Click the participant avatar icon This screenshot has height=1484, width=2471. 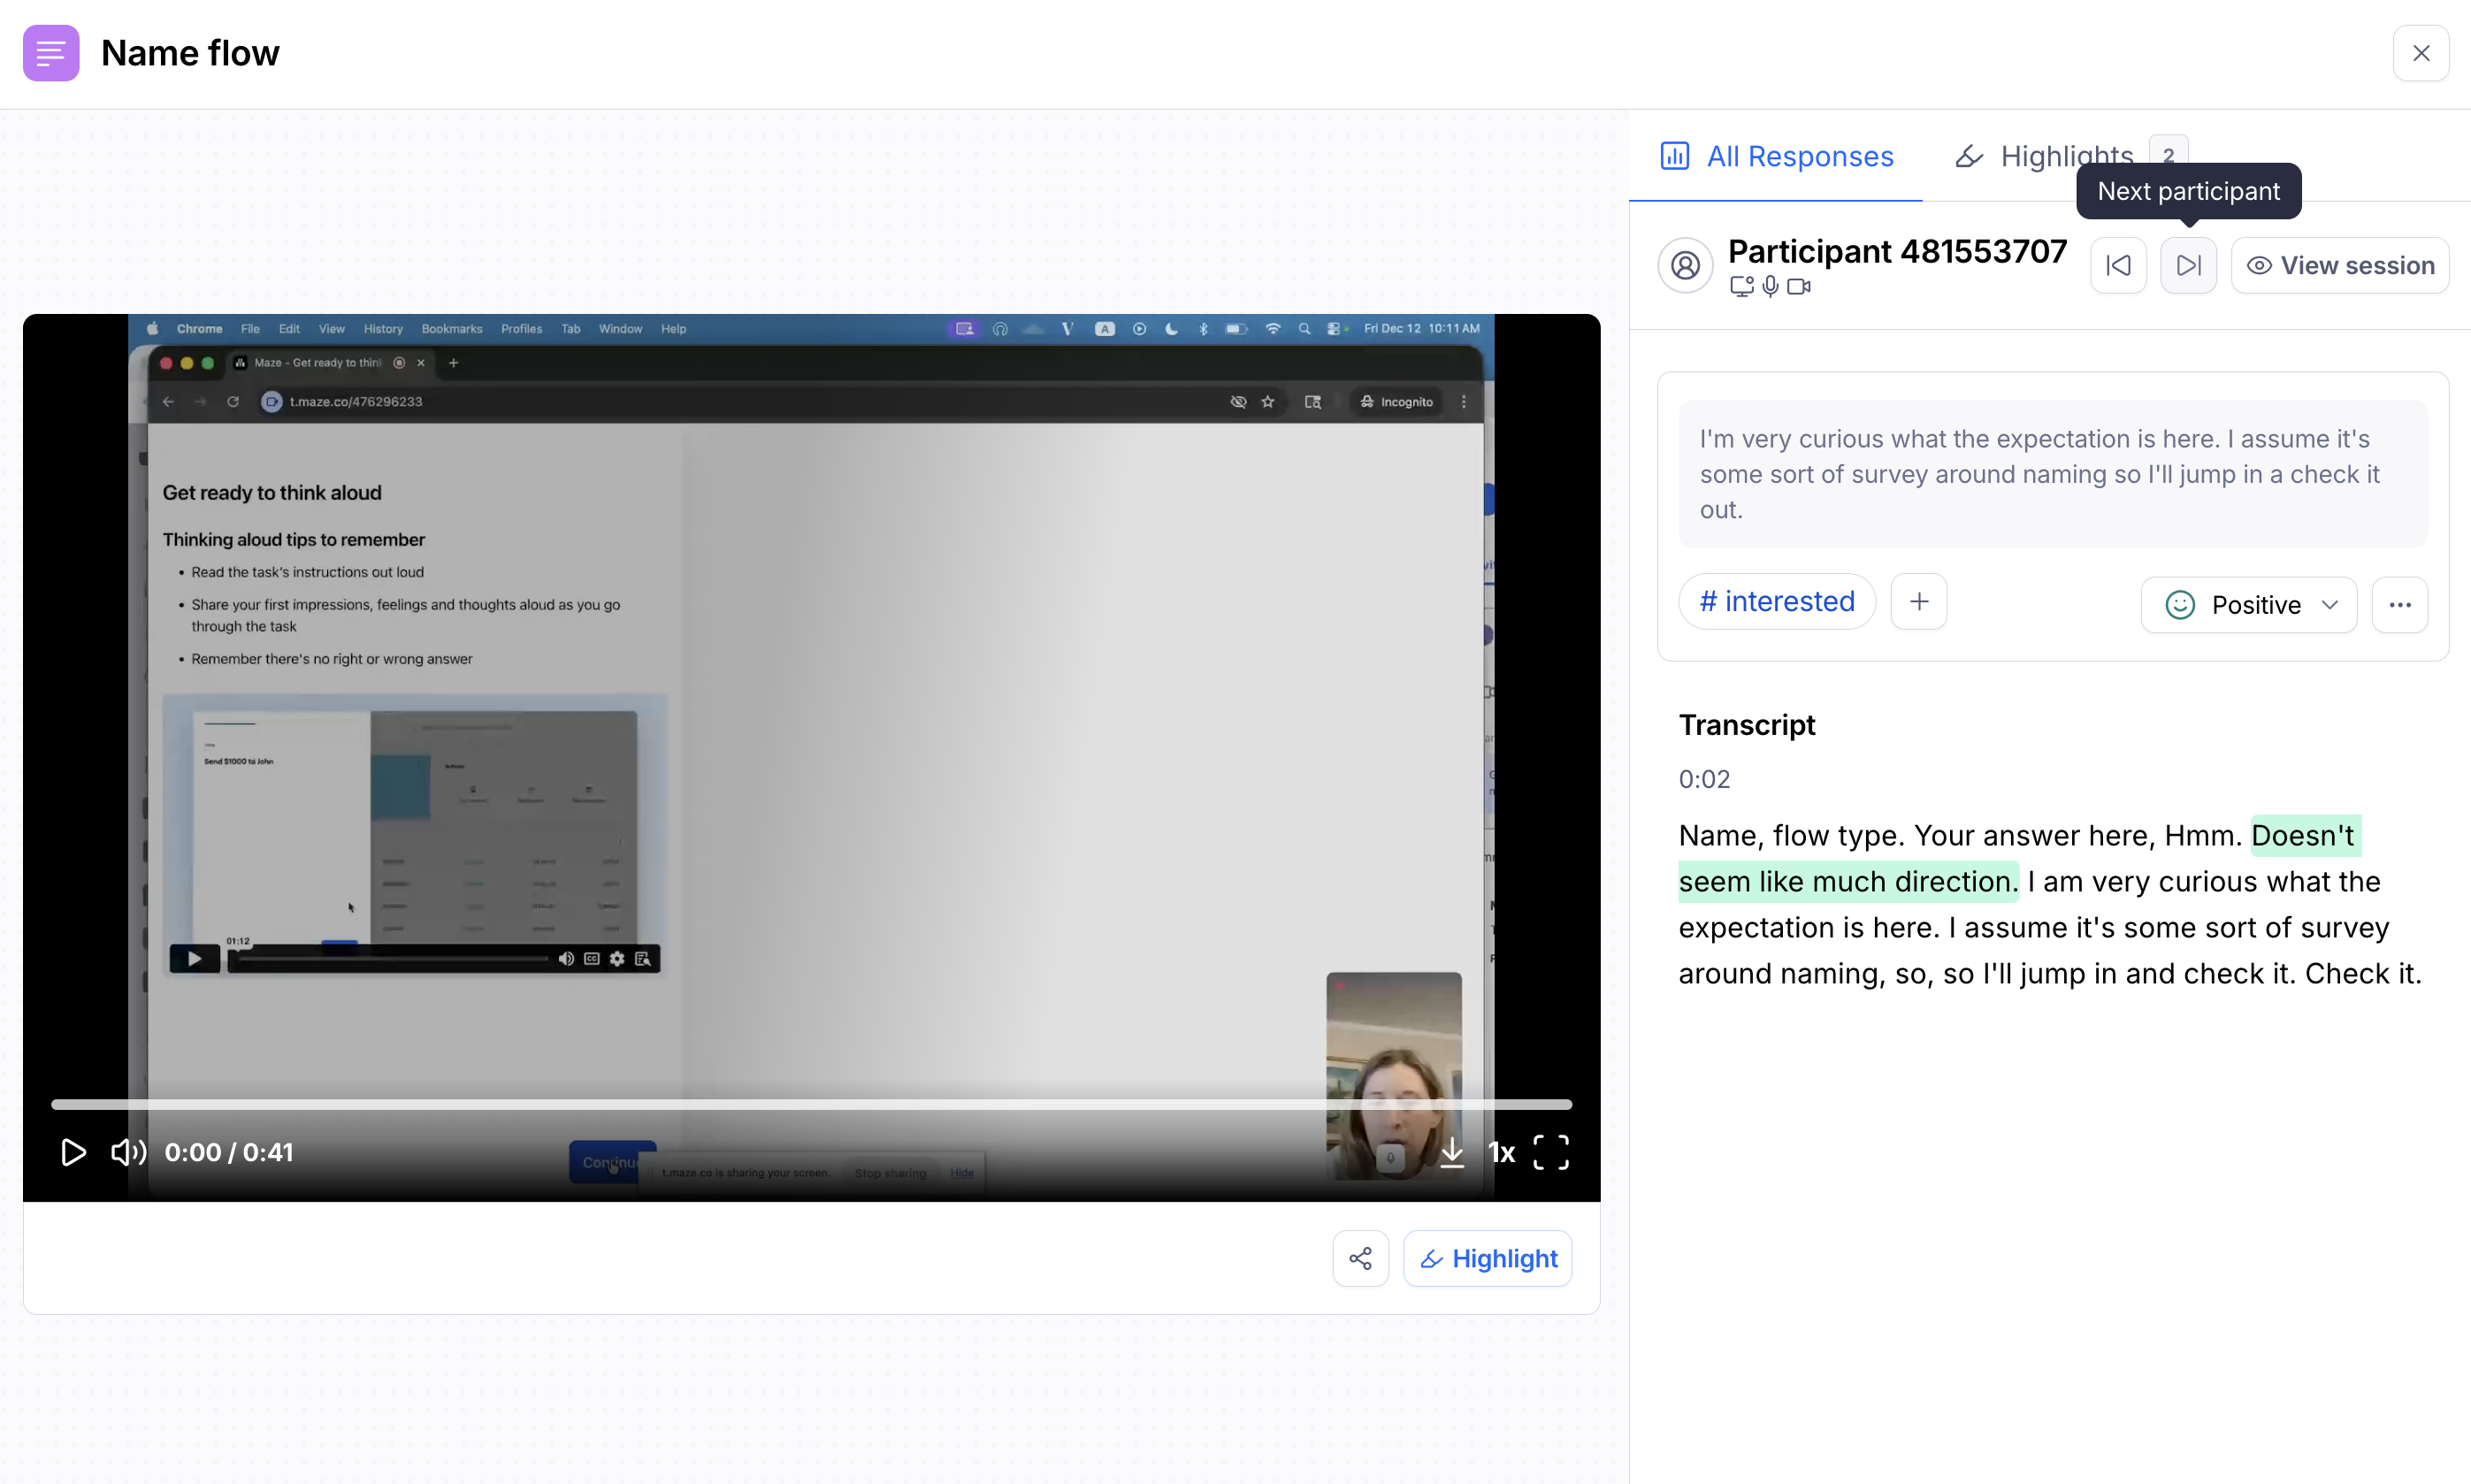(x=1685, y=265)
